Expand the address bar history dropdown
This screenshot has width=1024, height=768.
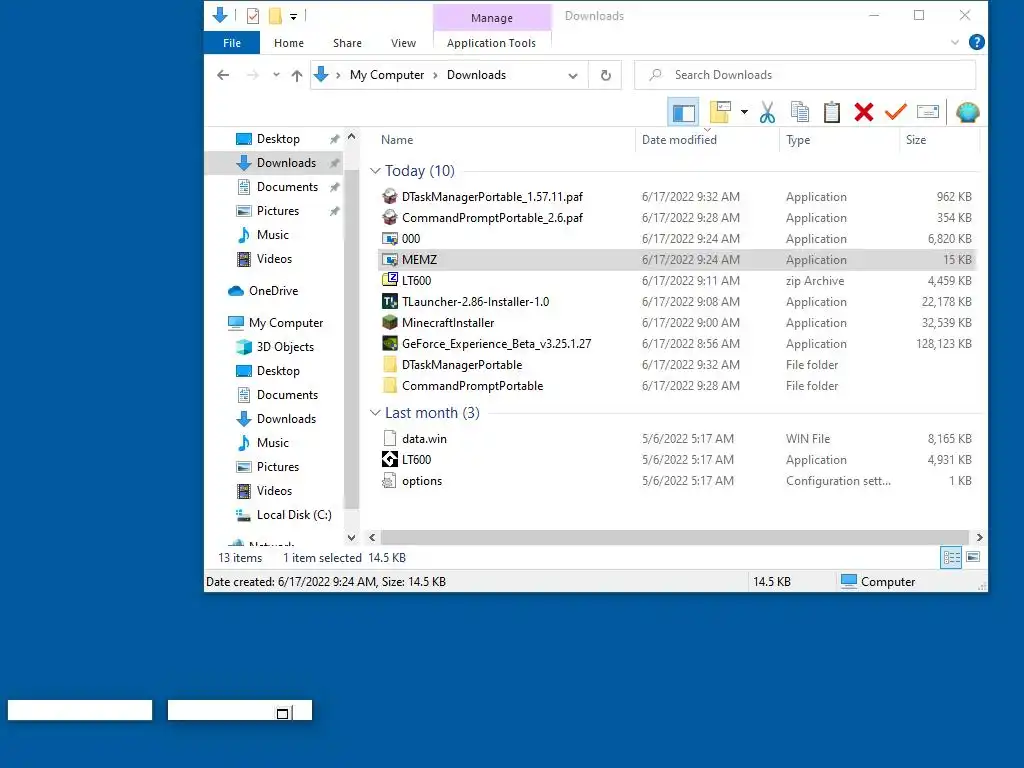573,76
